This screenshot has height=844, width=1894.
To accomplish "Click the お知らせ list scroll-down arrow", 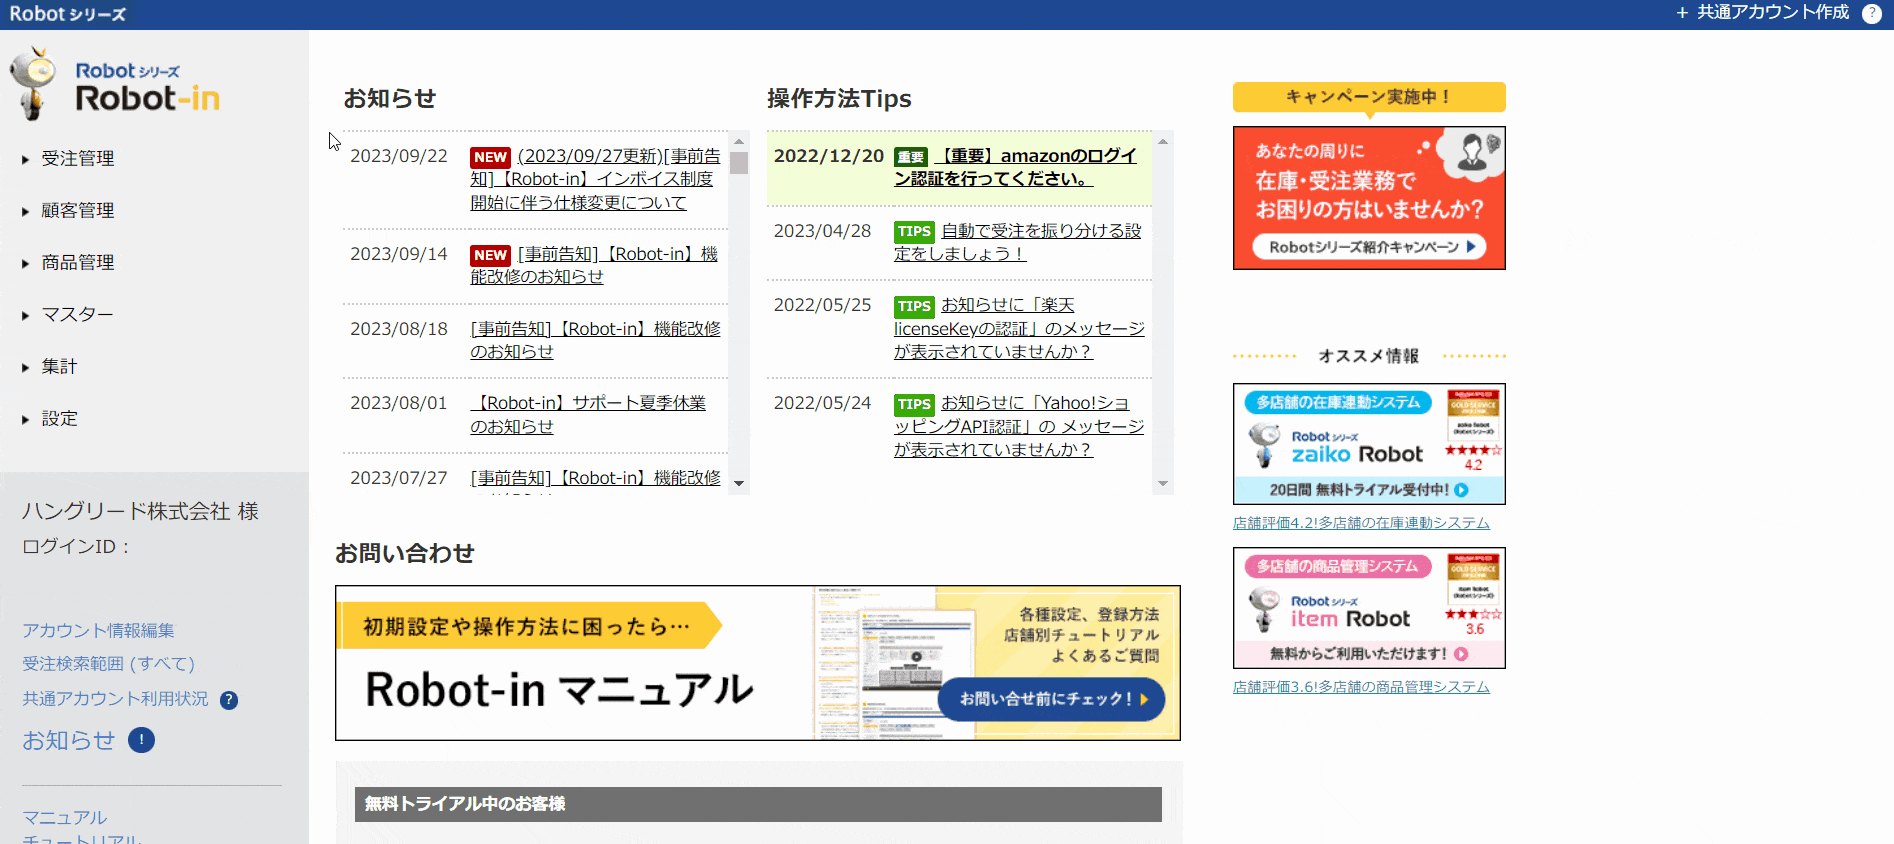I will (739, 483).
